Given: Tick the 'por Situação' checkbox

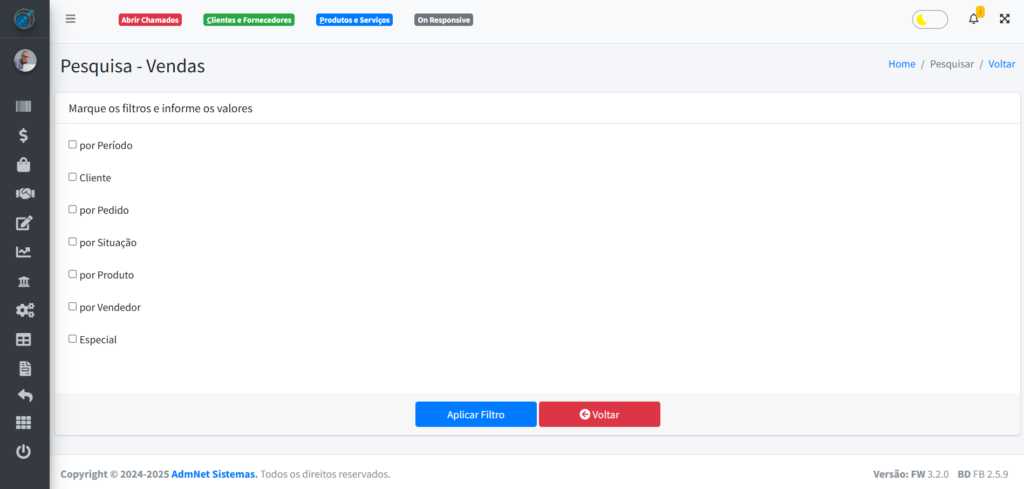Looking at the screenshot, I should pyautogui.click(x=72, y=242).
